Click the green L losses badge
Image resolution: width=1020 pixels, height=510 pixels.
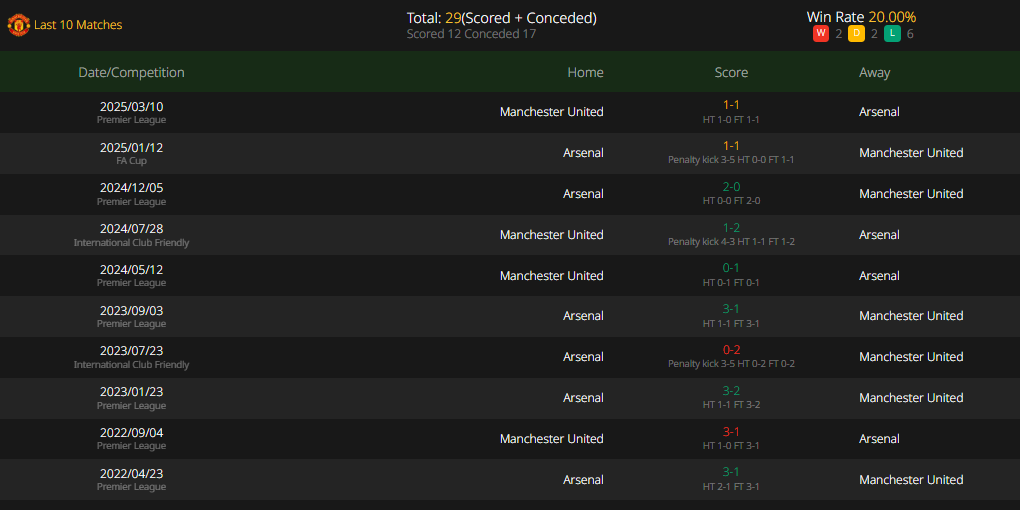tap(892, 34)
